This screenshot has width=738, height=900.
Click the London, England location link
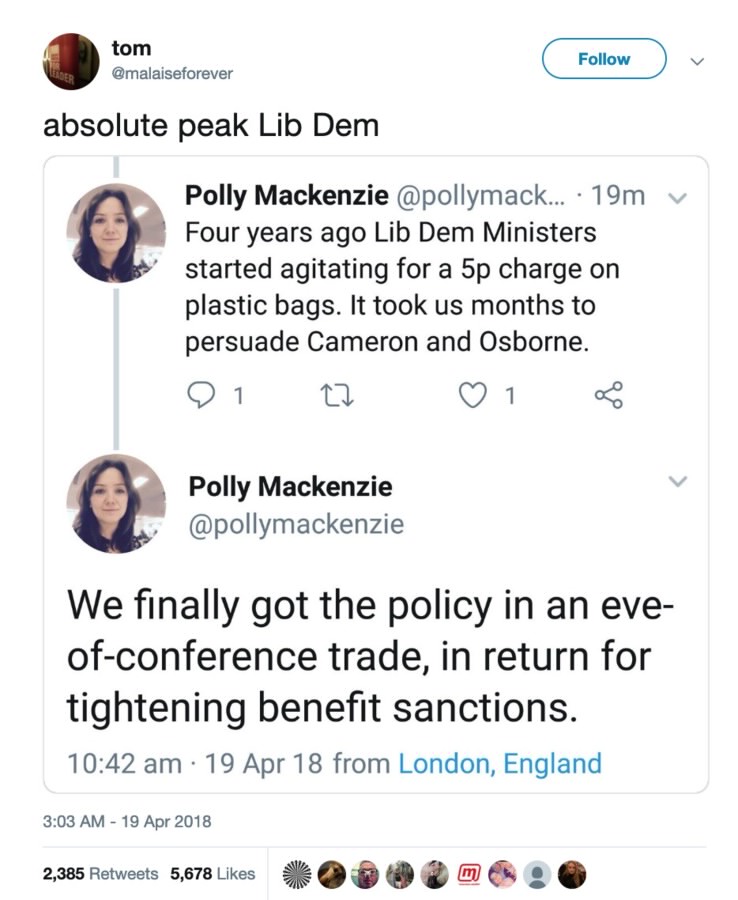[500, 764]
